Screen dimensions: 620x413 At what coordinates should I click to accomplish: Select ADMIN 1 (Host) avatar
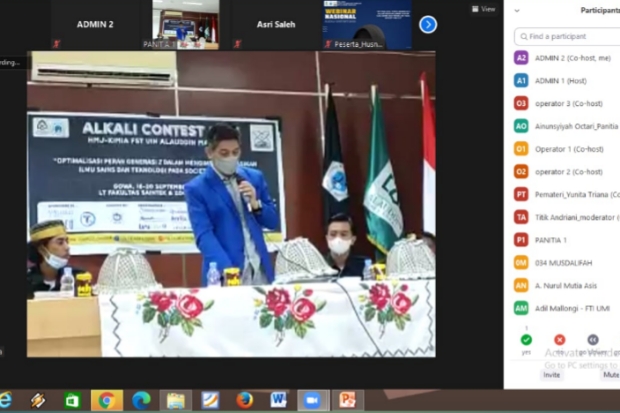tap(521, 81)
